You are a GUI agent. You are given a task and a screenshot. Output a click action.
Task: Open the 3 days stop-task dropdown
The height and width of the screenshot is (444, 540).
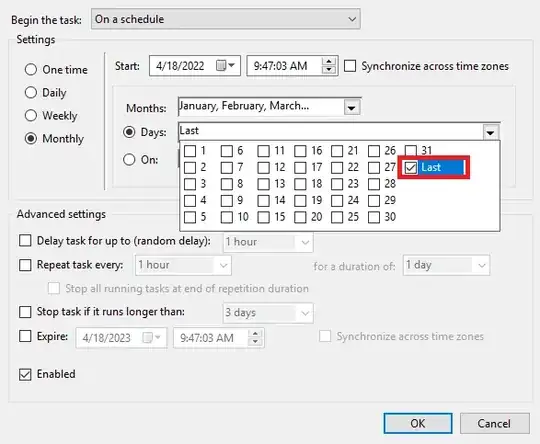[x=268, y=313]
